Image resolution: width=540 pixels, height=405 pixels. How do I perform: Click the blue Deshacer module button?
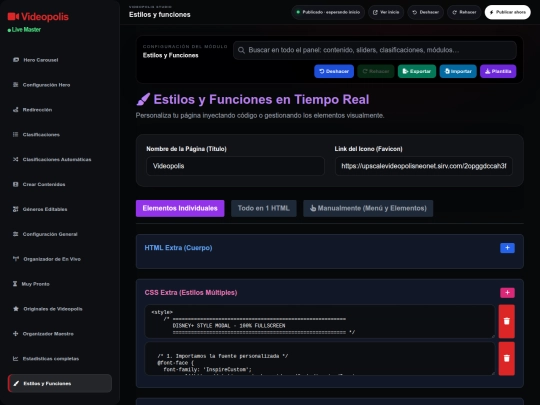(334, 71)
